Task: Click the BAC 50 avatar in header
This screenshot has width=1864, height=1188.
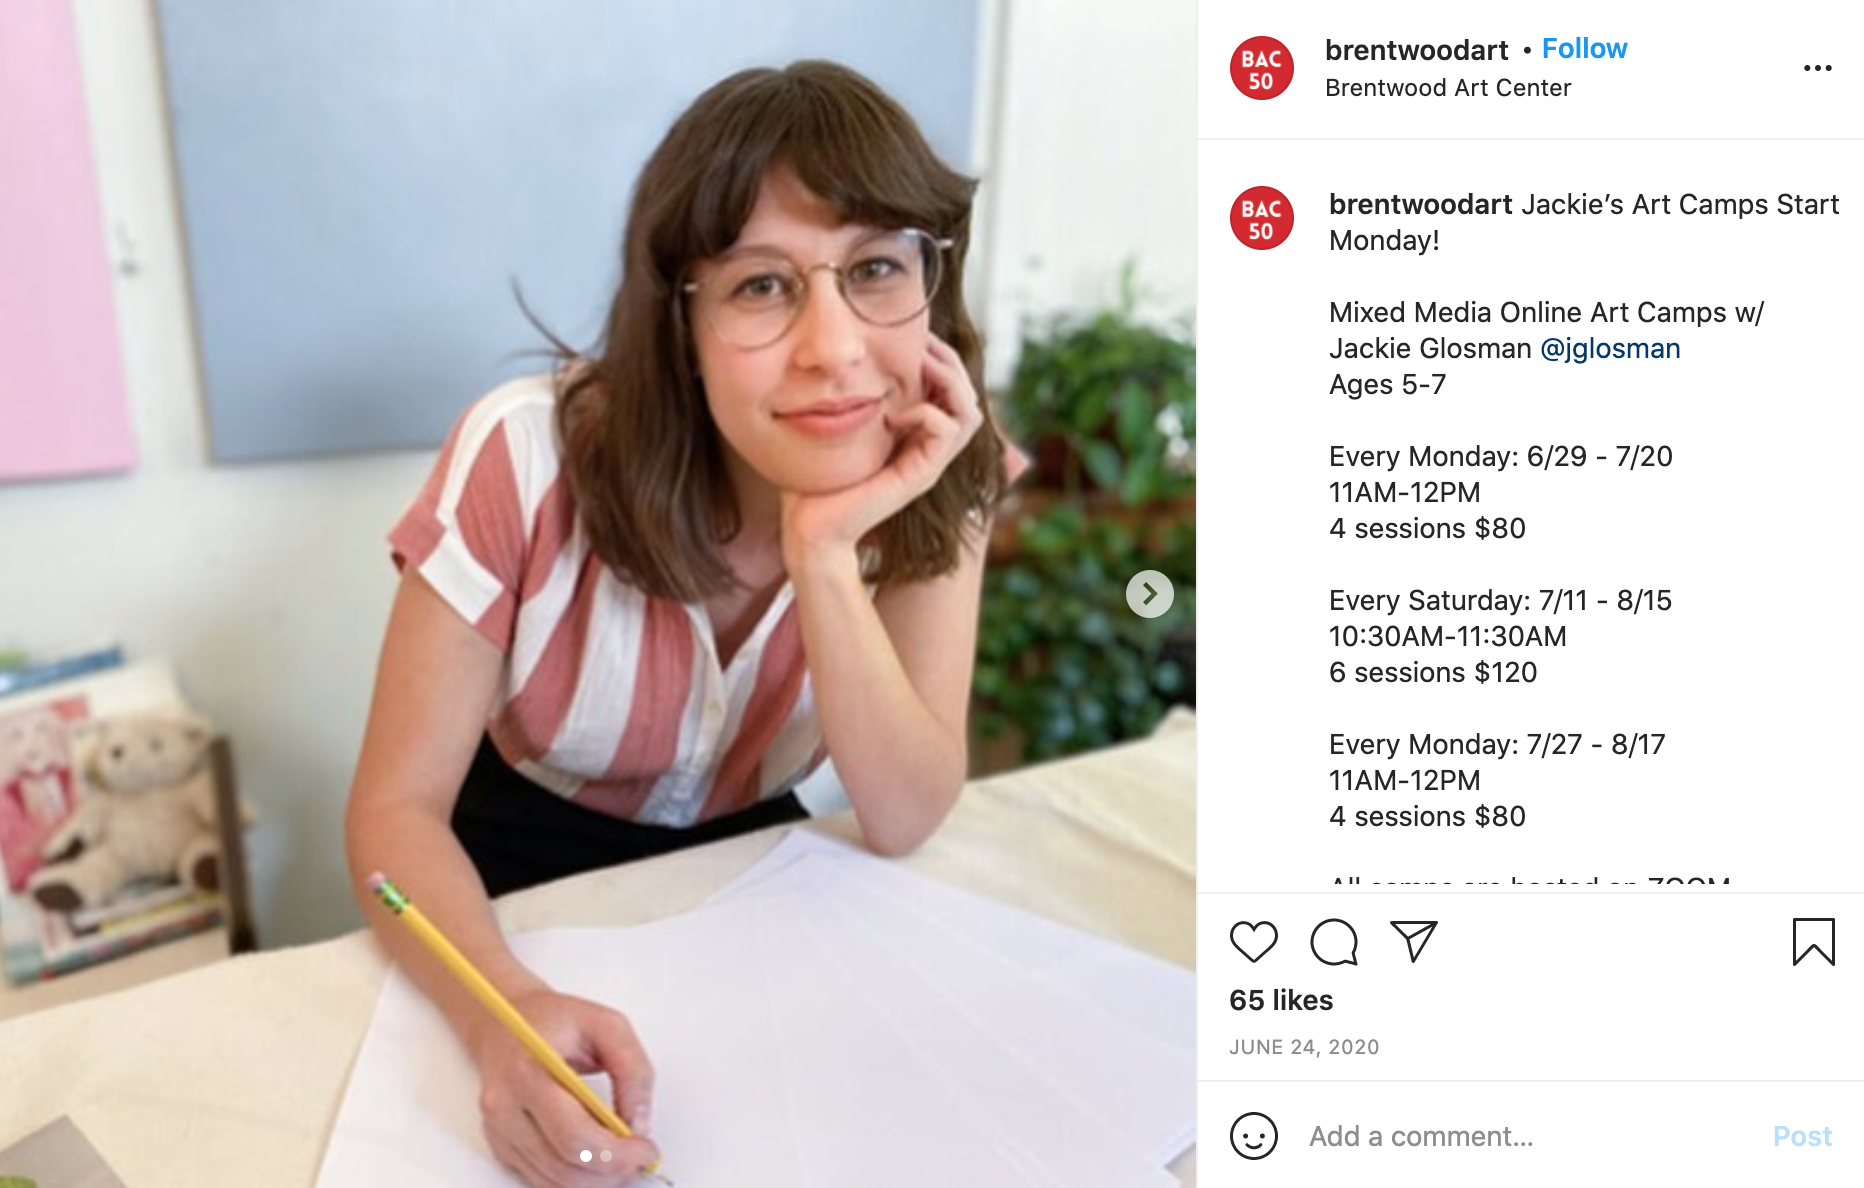Action: 1261,68
